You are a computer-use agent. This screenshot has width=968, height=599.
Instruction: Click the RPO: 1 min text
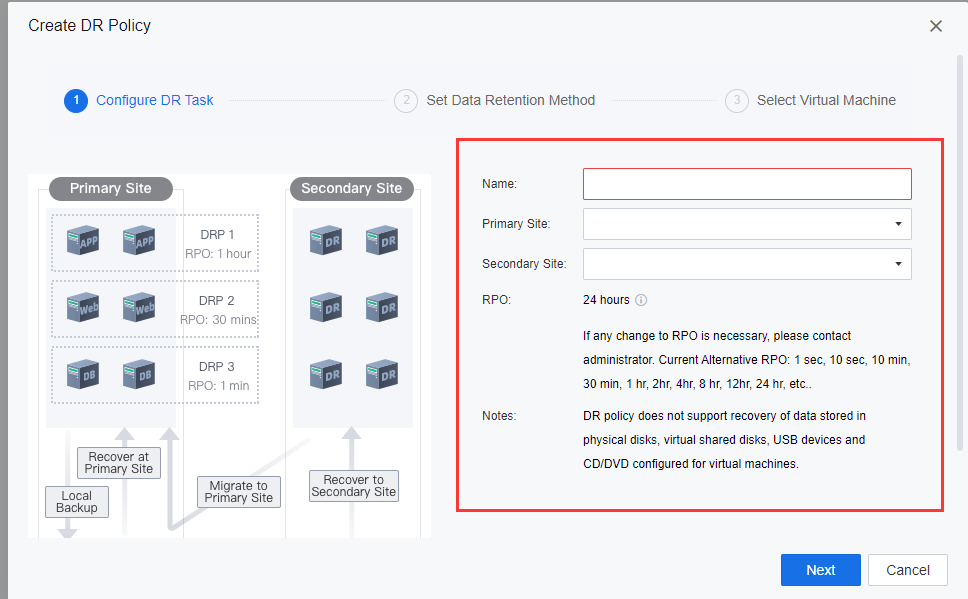[x=219, y=386]
